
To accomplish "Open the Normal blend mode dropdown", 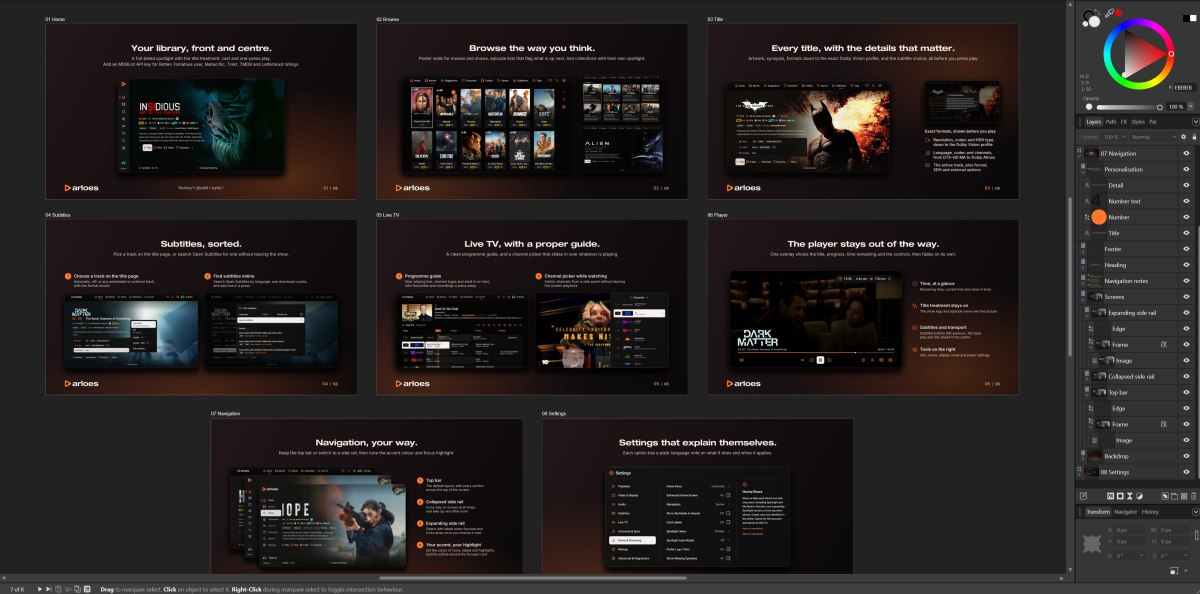I will pos(1154,137).
